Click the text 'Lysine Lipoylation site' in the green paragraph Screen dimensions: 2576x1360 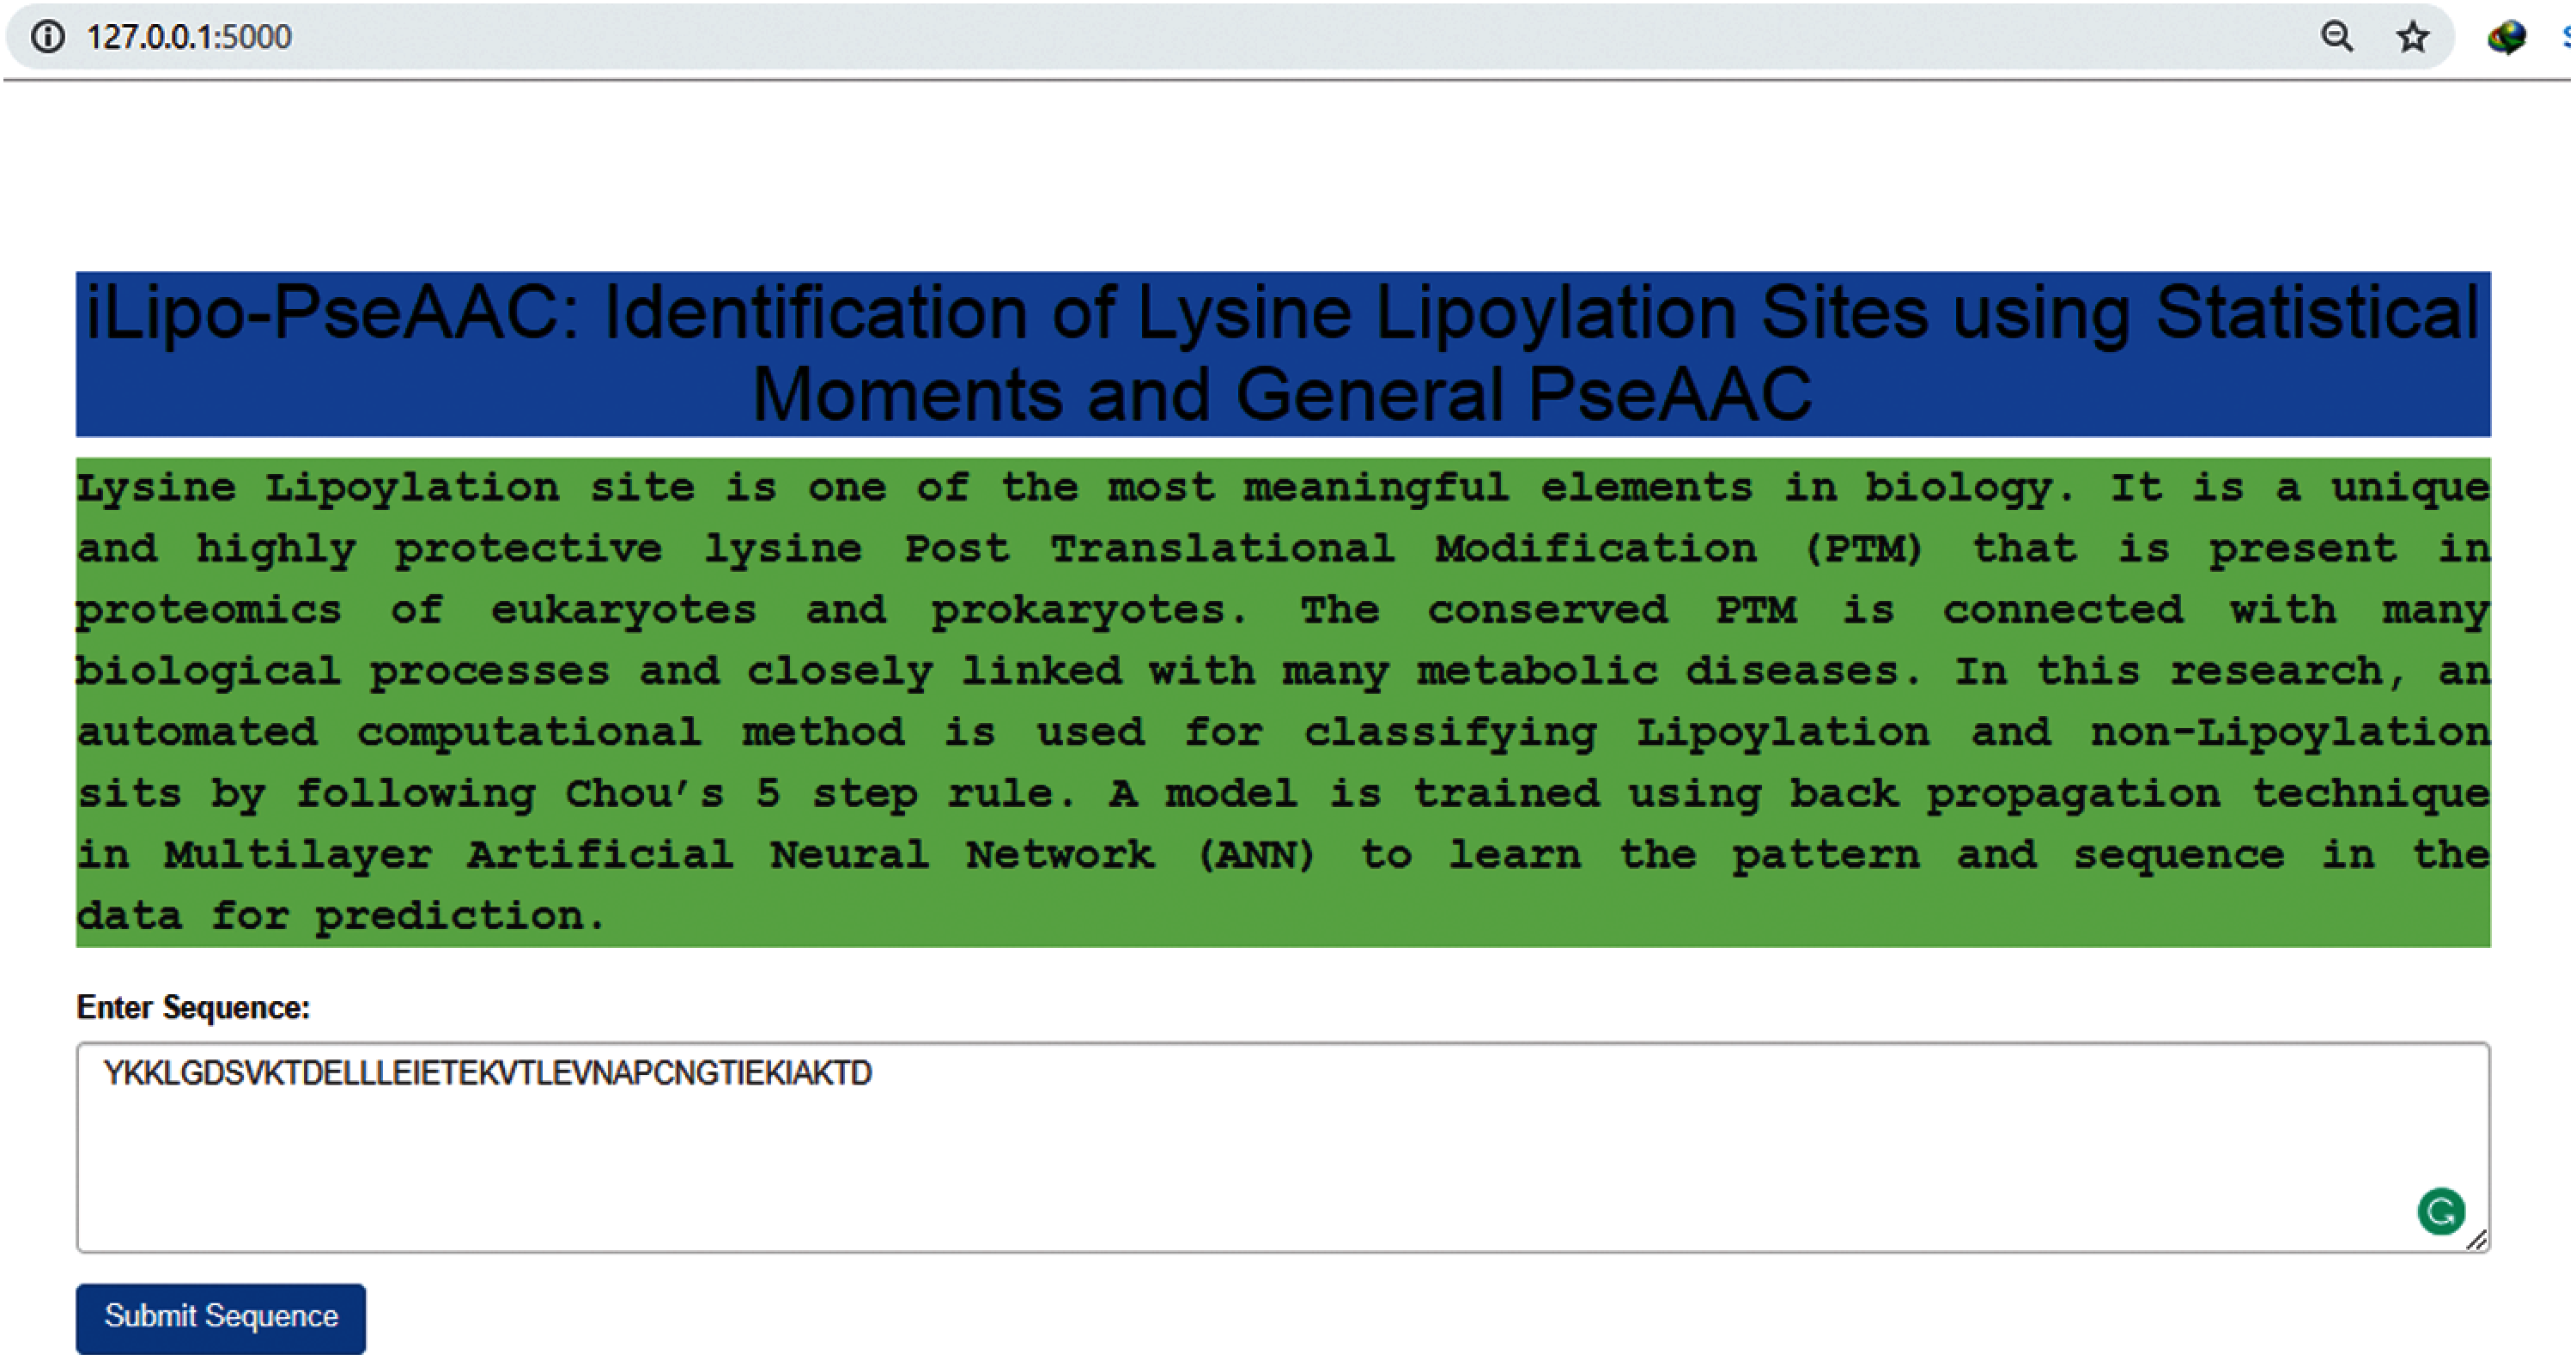pos(385,488)
